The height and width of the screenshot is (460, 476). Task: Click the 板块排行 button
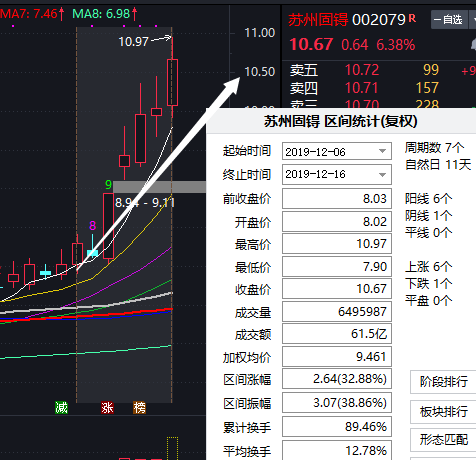[x=443, y=411]
